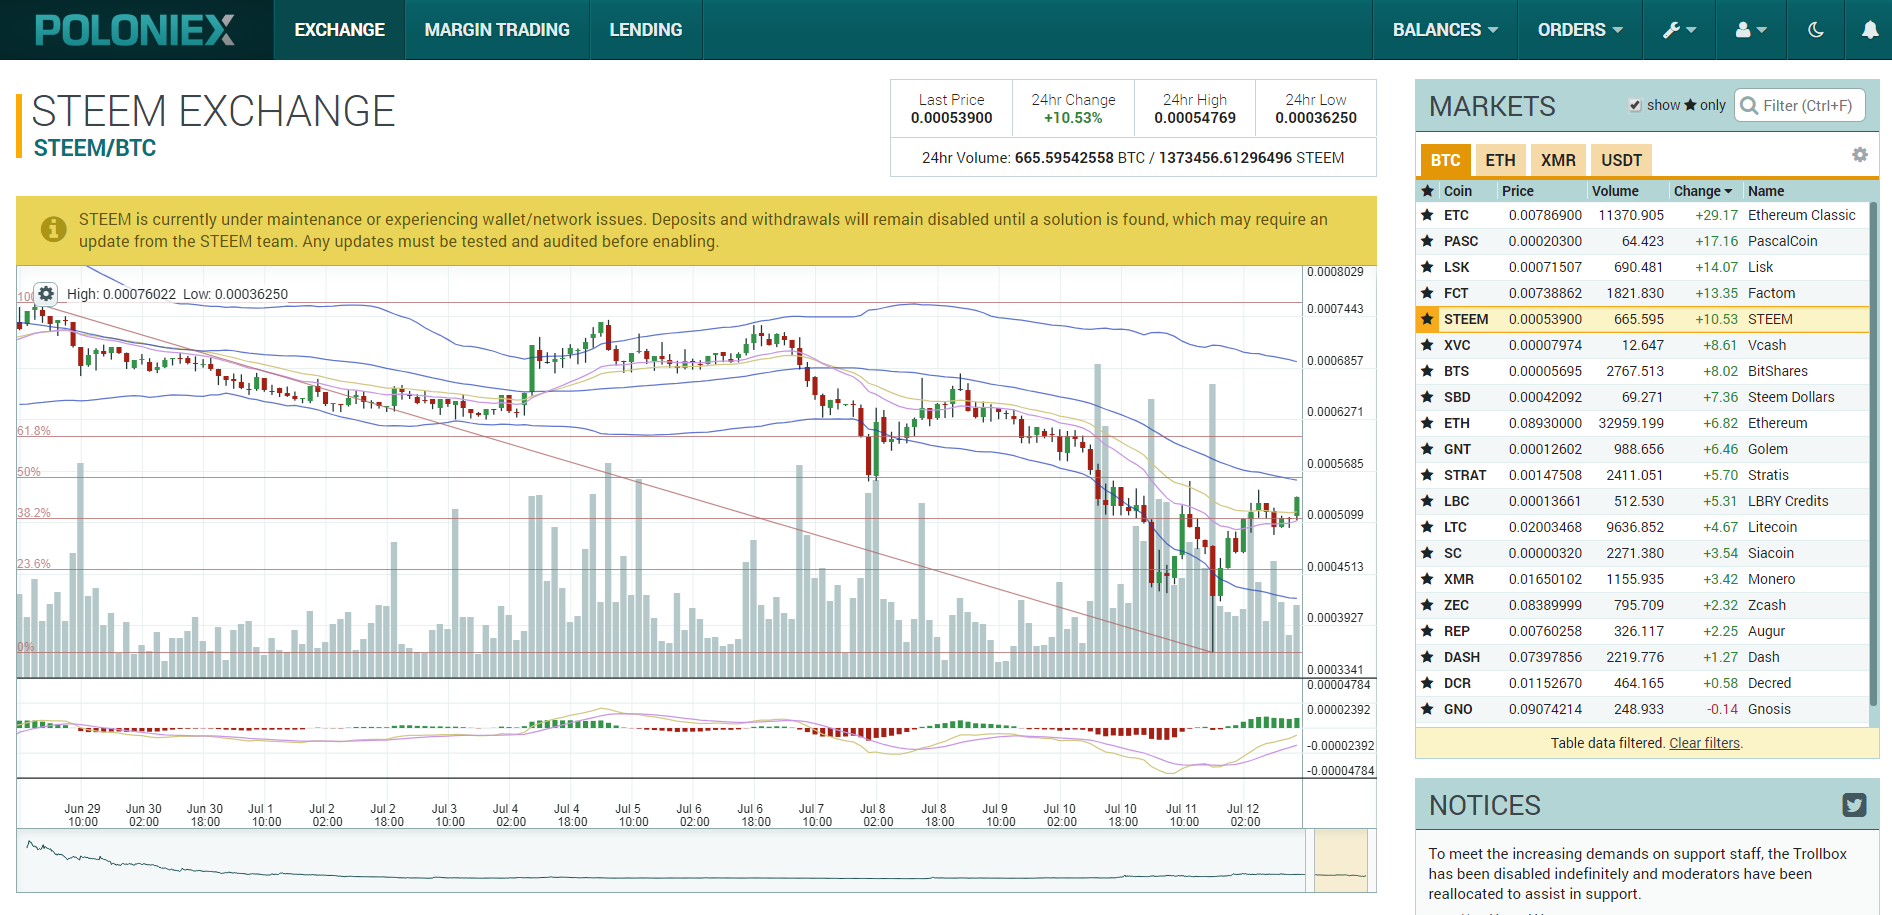The width and height of the screenshot is (1892, 915).
Task: Click the star column header icon
Action: pos(1428,191)
